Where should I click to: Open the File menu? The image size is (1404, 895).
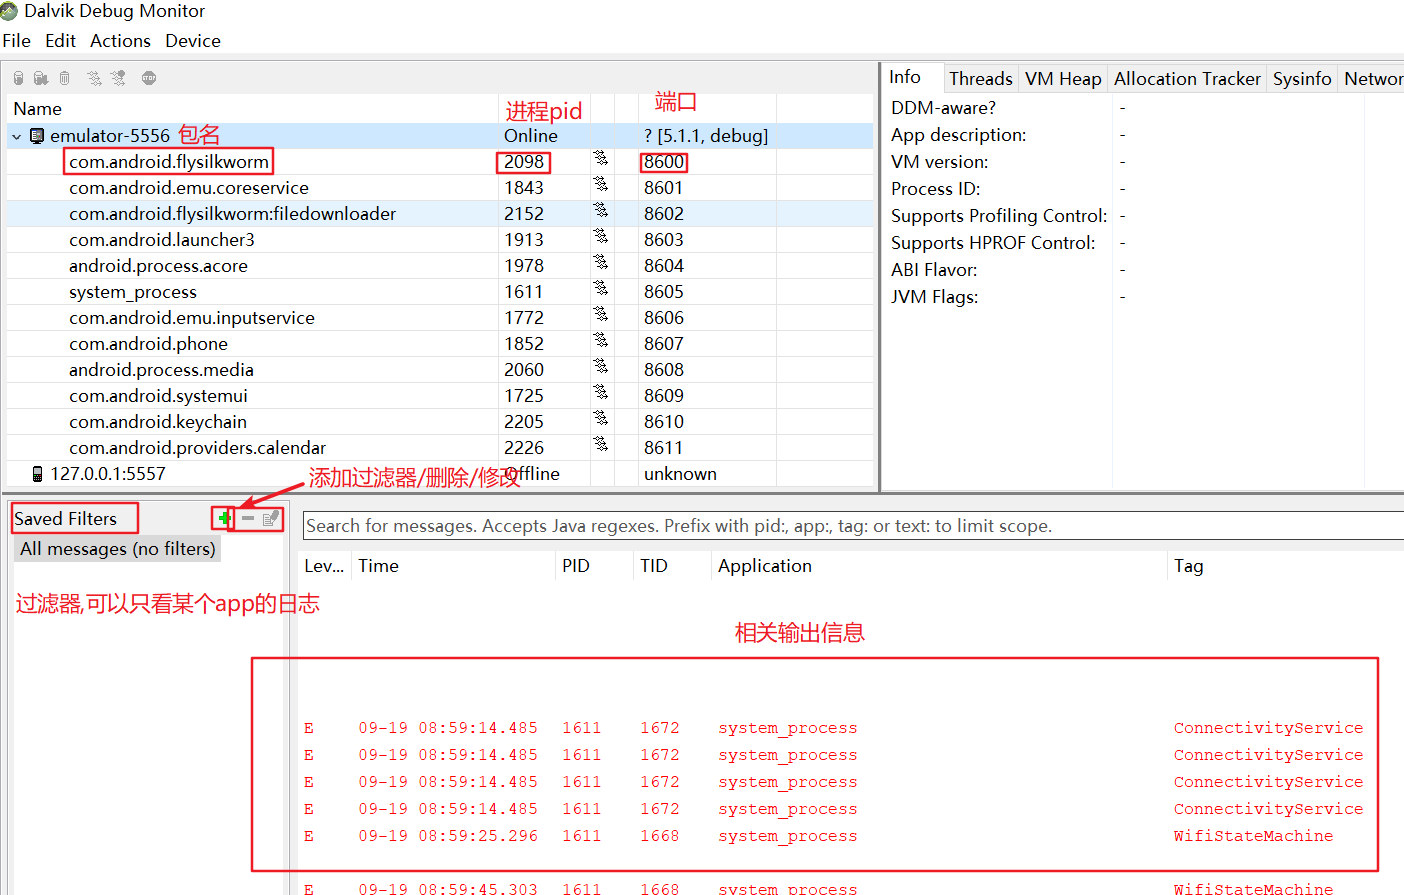click(17, 41)
